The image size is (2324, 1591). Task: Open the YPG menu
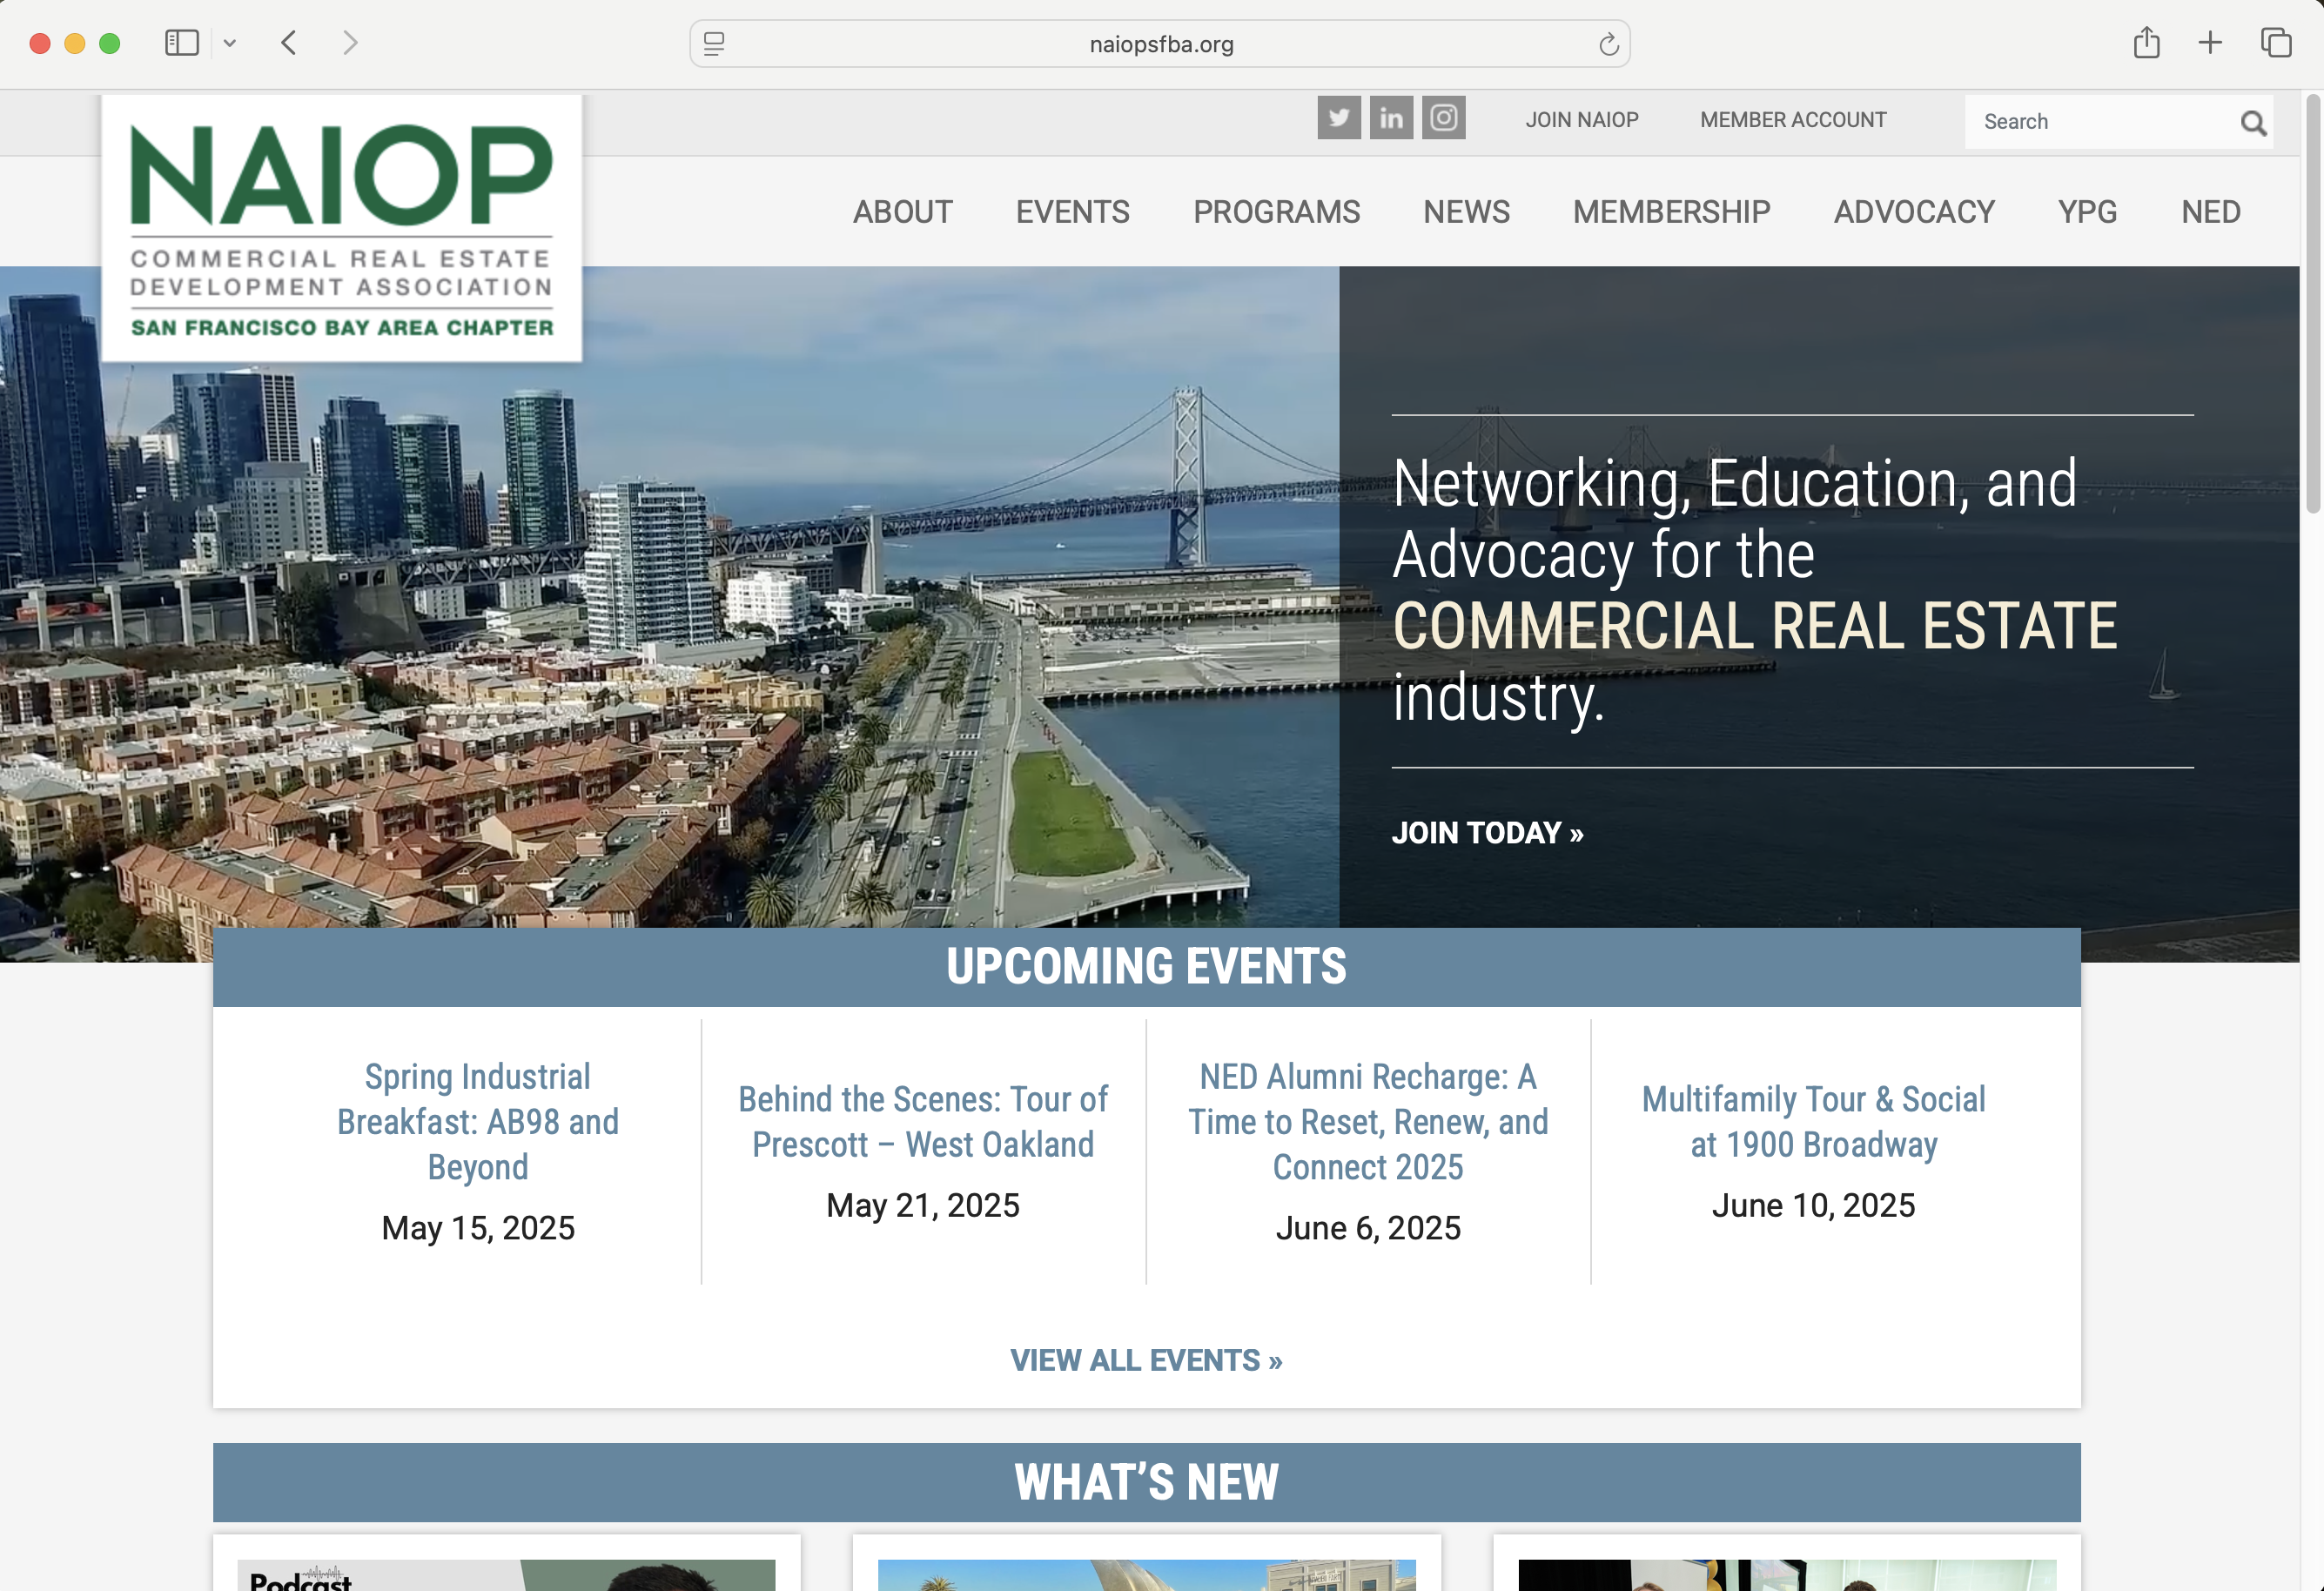(2087, 212)
